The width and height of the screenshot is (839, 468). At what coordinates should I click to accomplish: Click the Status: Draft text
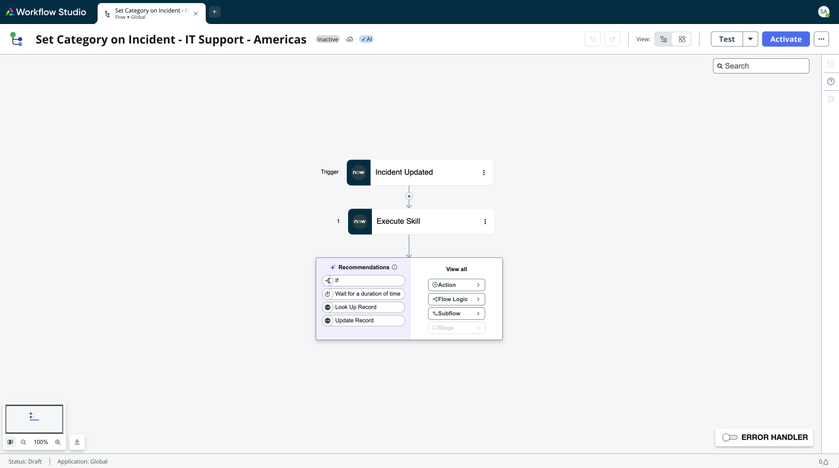[x=25, y=461]
